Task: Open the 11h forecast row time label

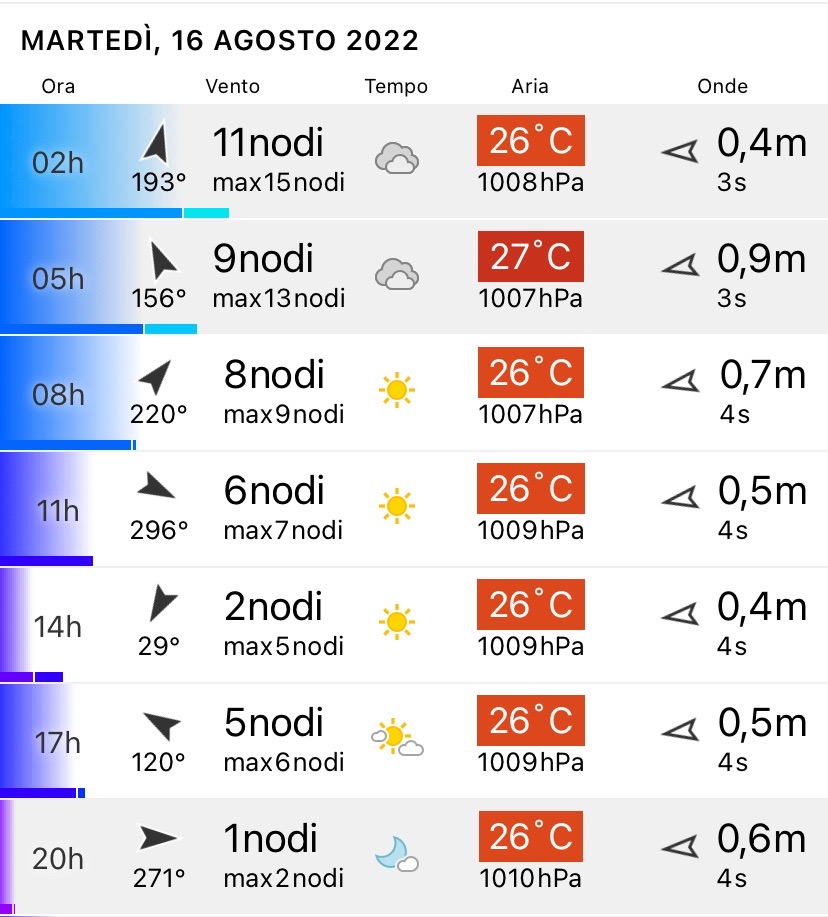Action: point(57,511)
